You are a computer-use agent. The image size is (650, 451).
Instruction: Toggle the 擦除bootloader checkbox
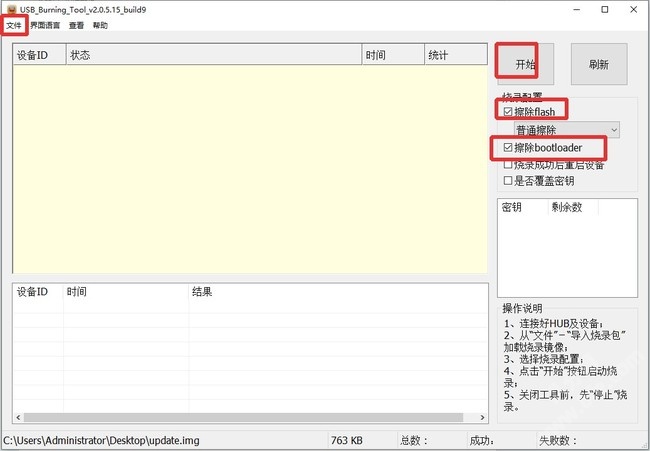pos(508,147)
